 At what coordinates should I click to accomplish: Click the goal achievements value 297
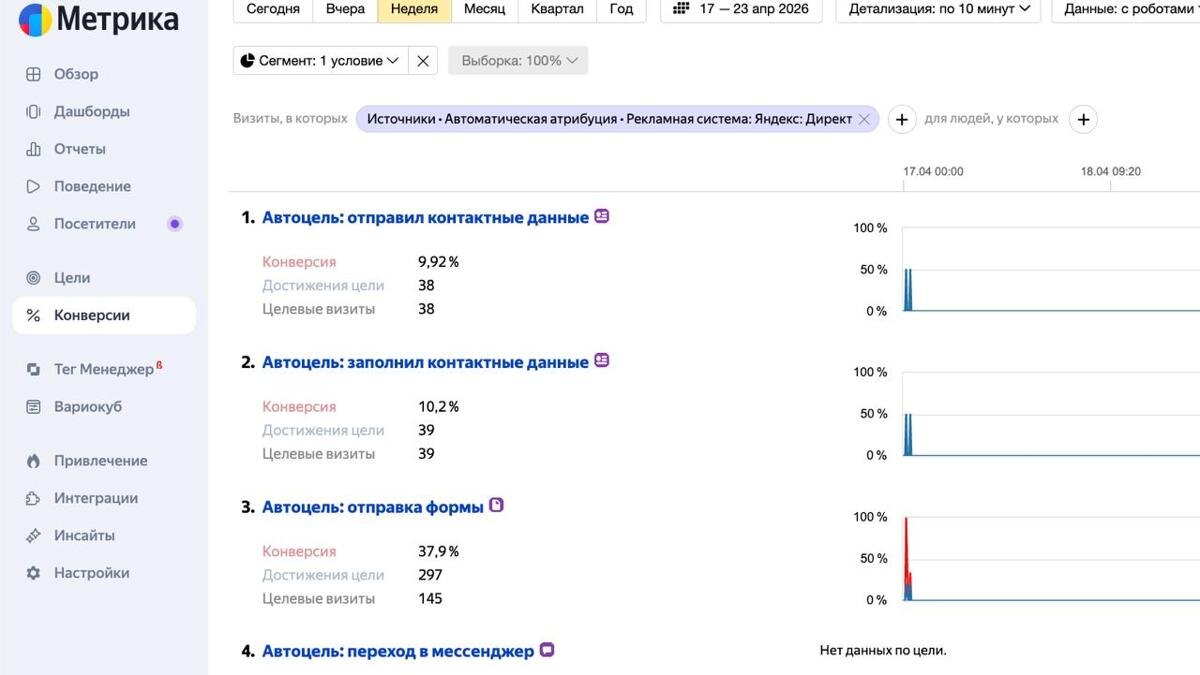click(430, 575)
